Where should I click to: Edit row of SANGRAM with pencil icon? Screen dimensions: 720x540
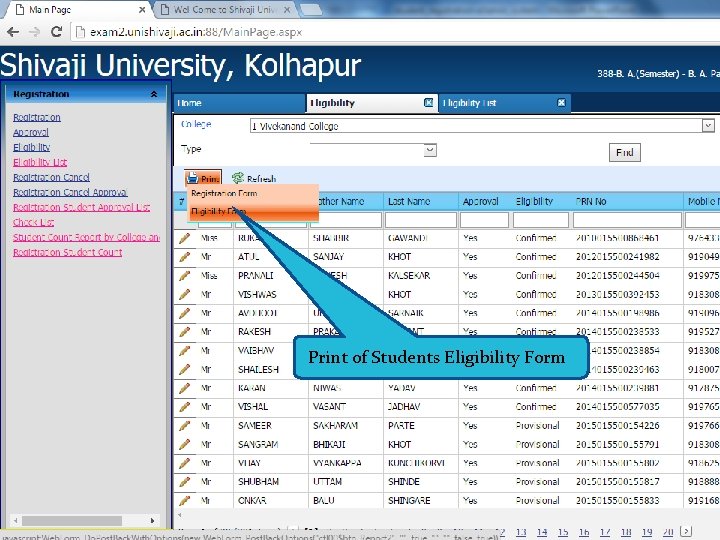[185, 444]
